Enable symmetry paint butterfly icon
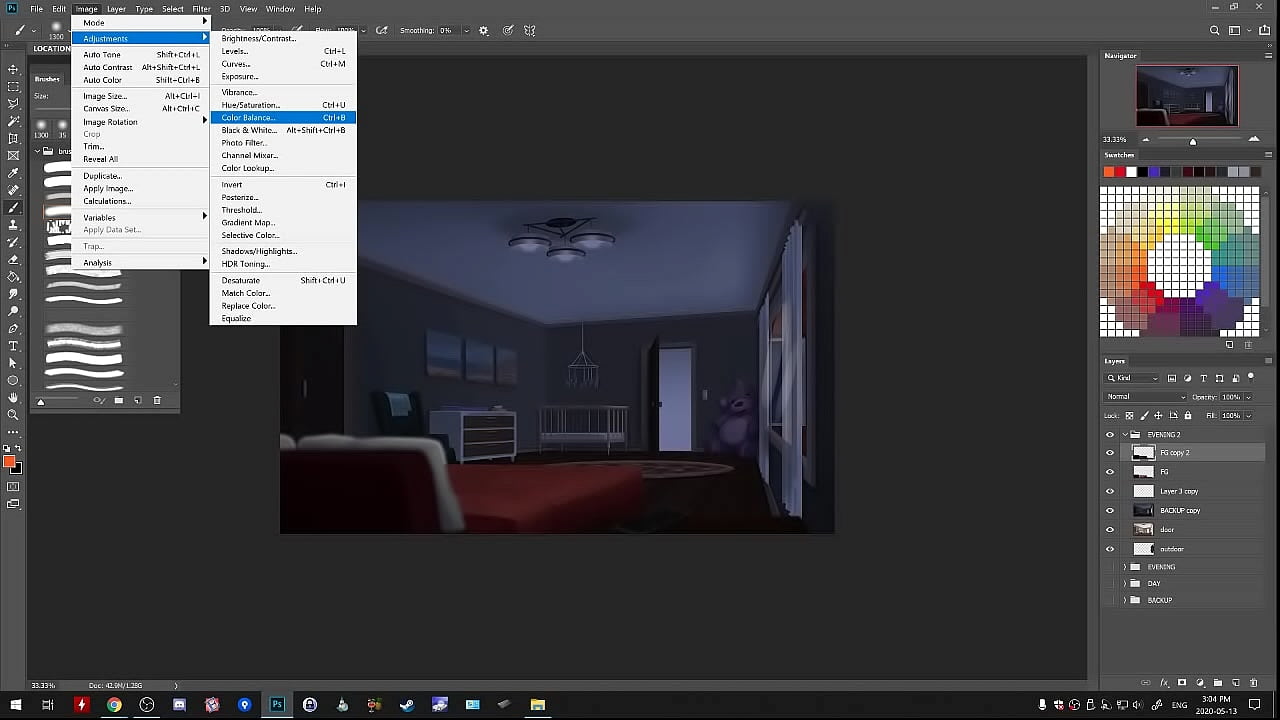This screenshot has height=720, width=1280. [530, 31]
